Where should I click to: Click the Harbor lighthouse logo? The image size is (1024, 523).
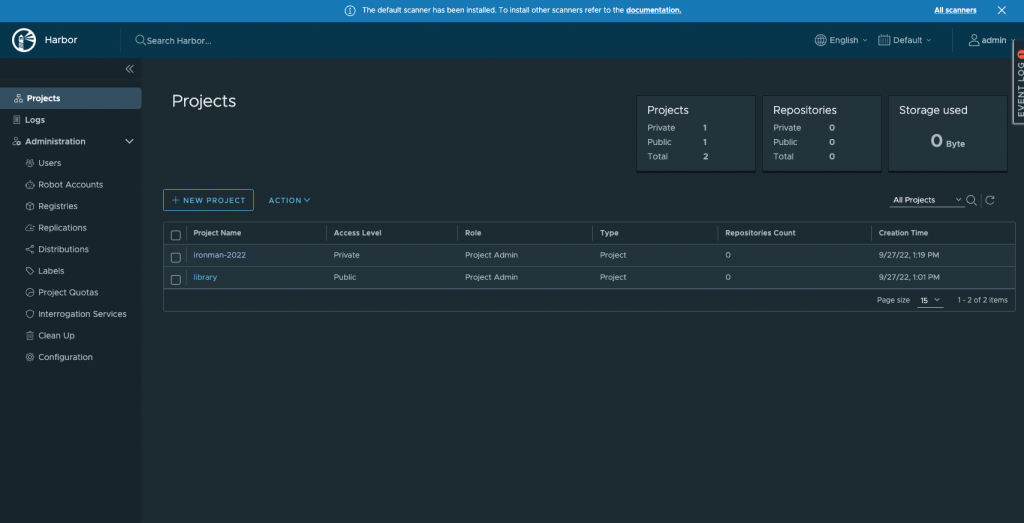[x=24, y=40]
